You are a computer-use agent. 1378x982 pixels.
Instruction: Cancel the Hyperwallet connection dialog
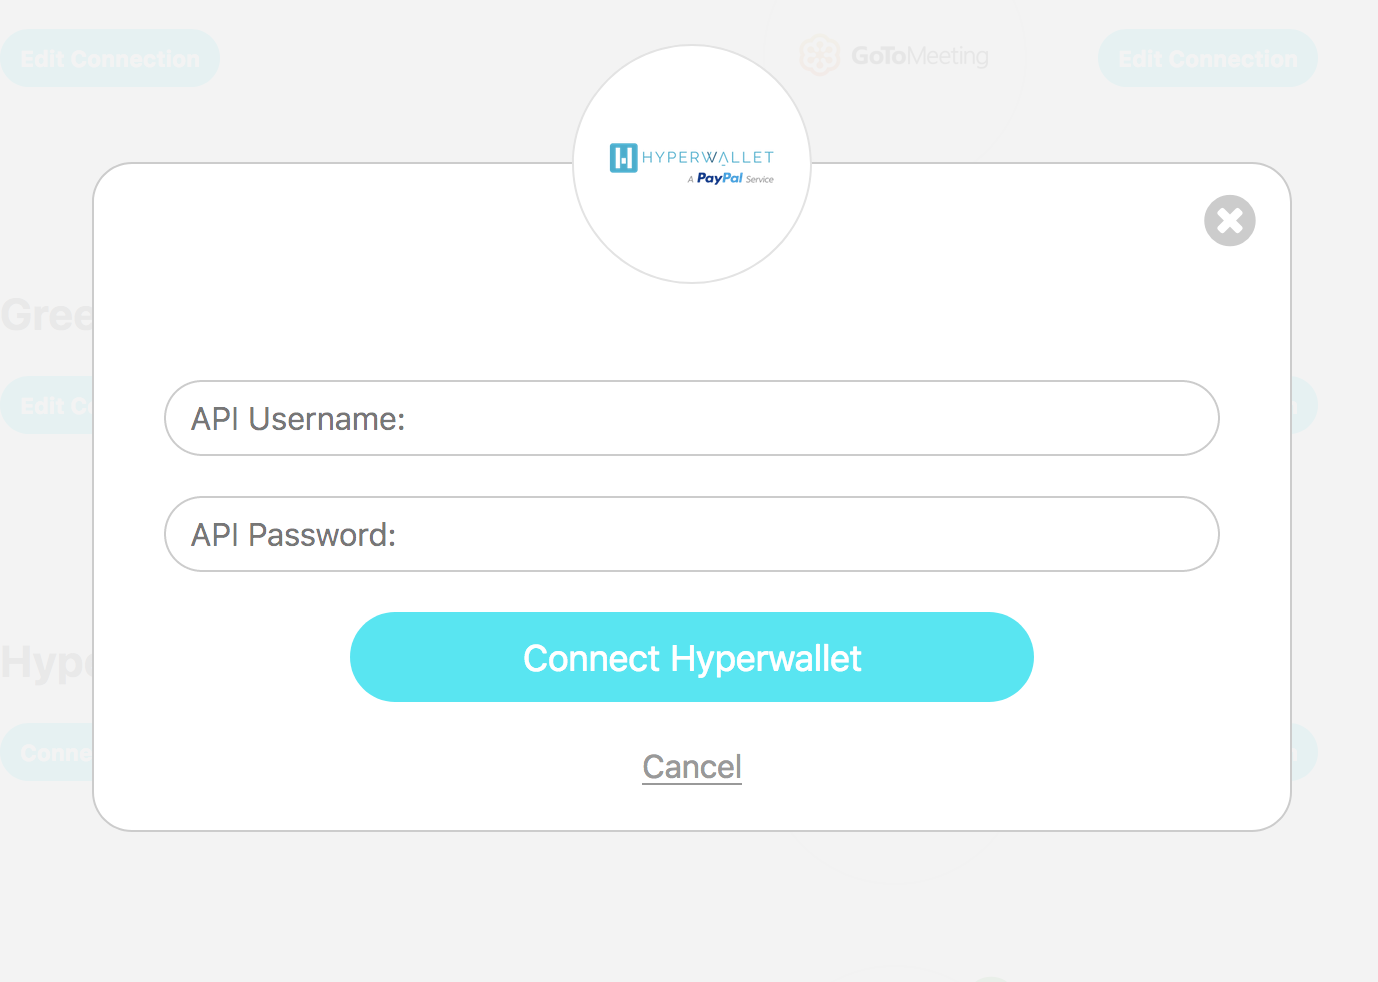pos(691,767)
